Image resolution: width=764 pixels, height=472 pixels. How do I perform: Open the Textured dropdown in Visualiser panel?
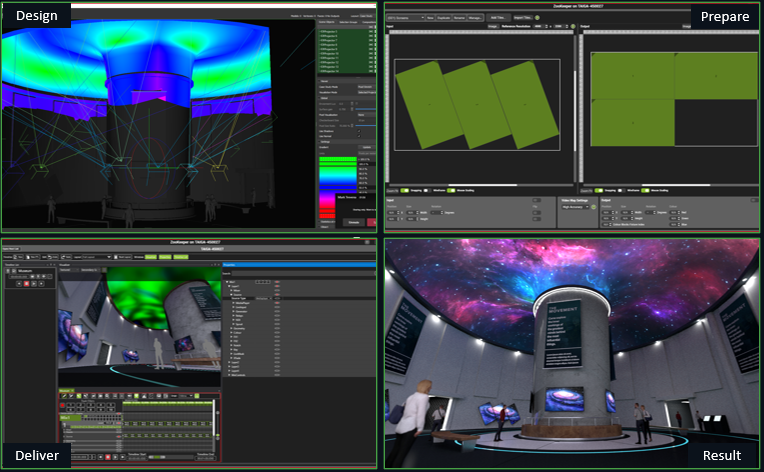pos(69,270)
